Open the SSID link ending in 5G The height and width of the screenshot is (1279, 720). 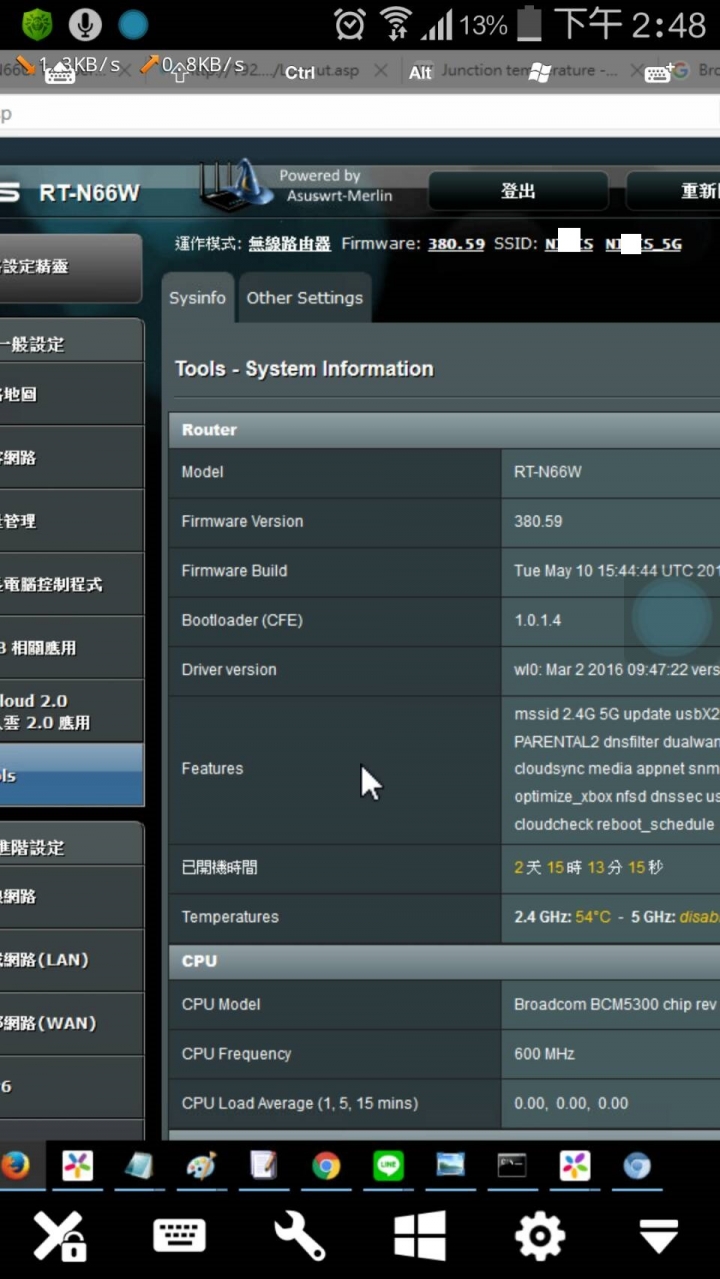(643, 243)
